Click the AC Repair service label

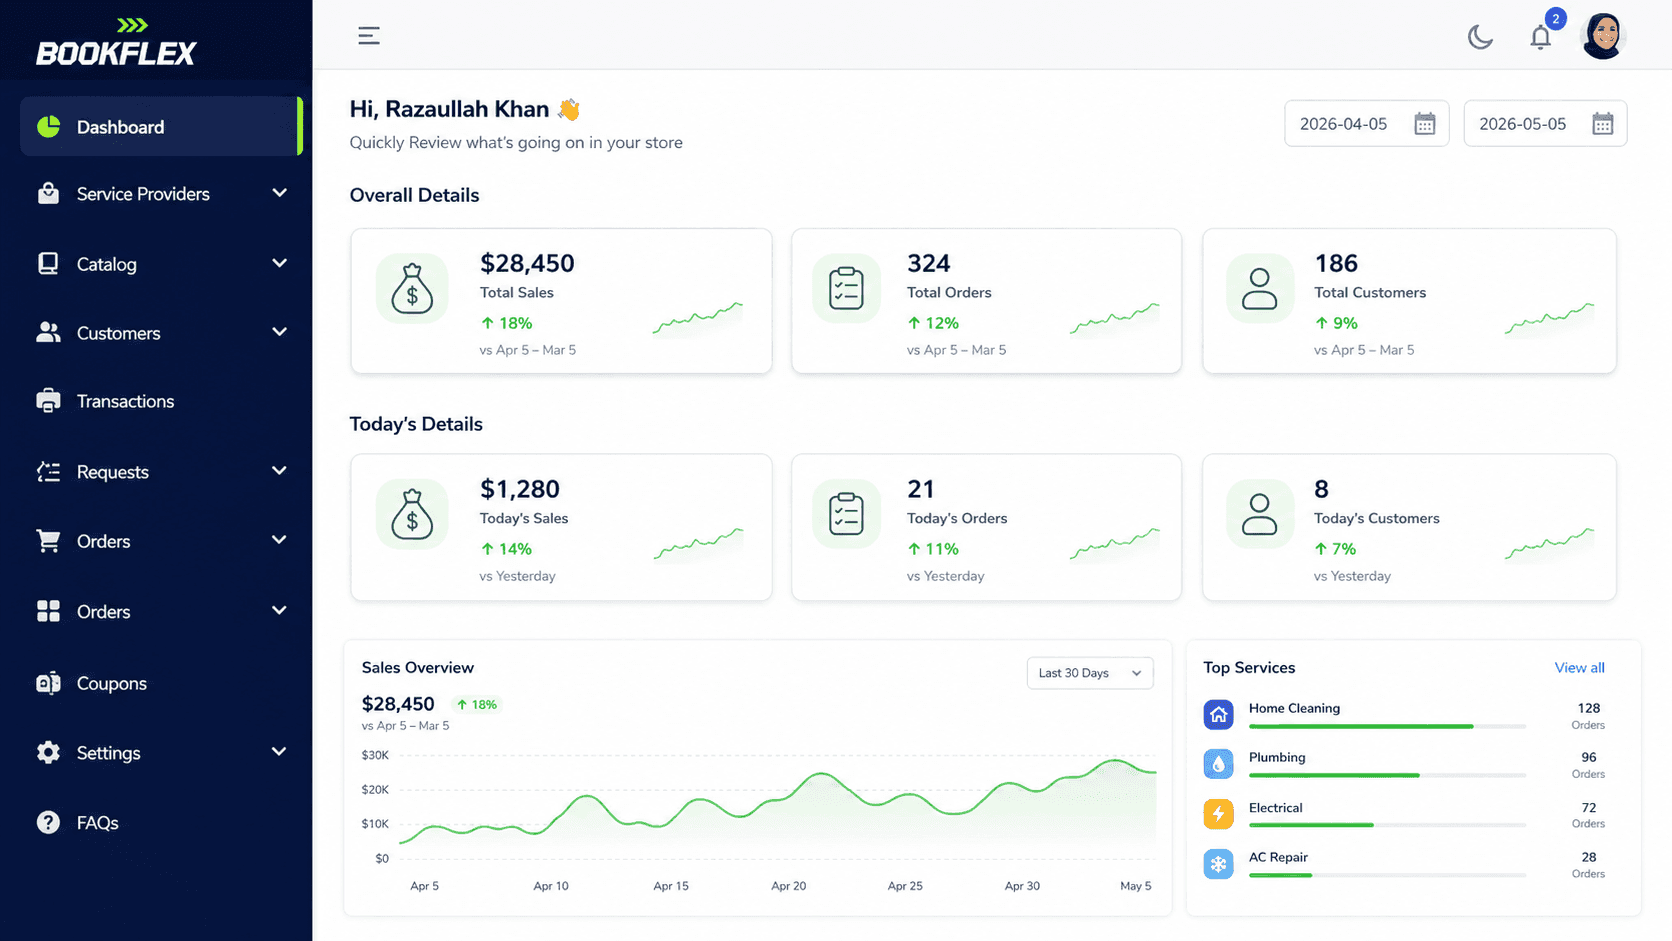1278,857
